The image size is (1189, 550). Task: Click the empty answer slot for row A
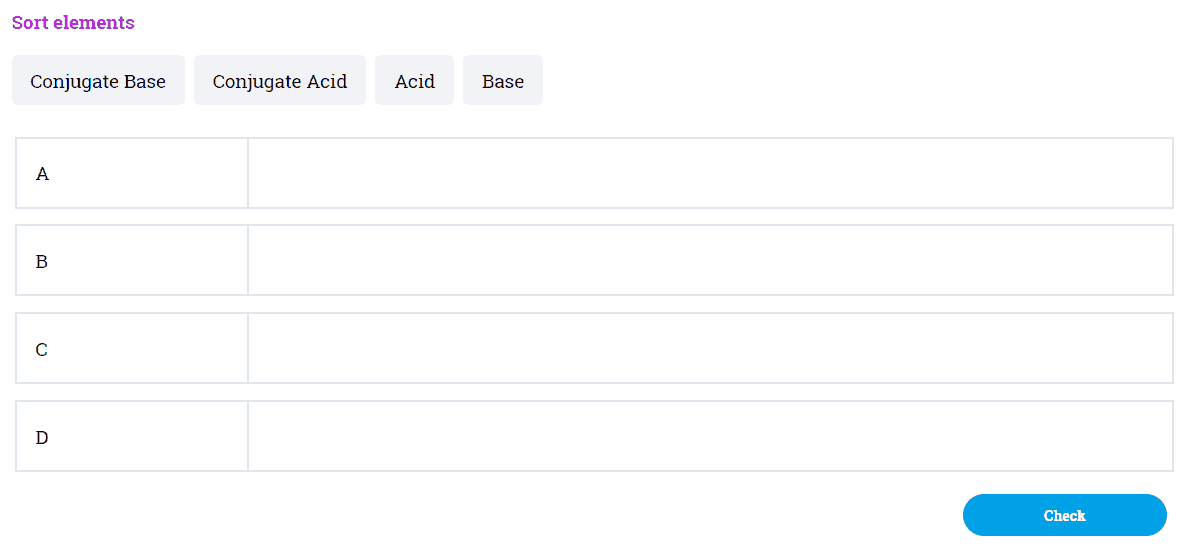coord(710,174)
